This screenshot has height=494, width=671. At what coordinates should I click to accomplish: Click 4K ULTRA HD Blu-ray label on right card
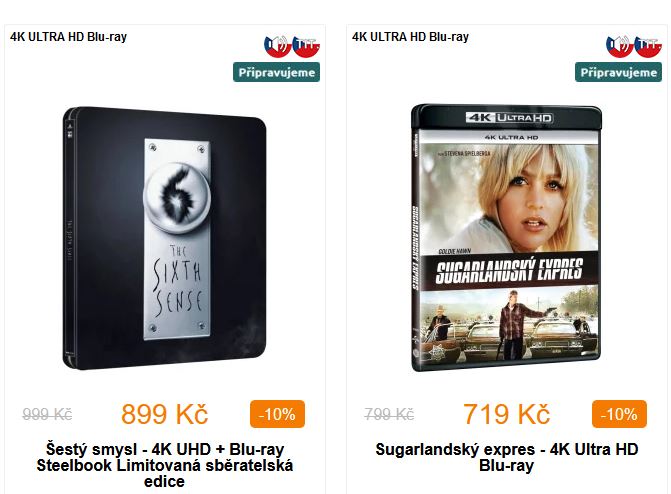coord(410,37)
